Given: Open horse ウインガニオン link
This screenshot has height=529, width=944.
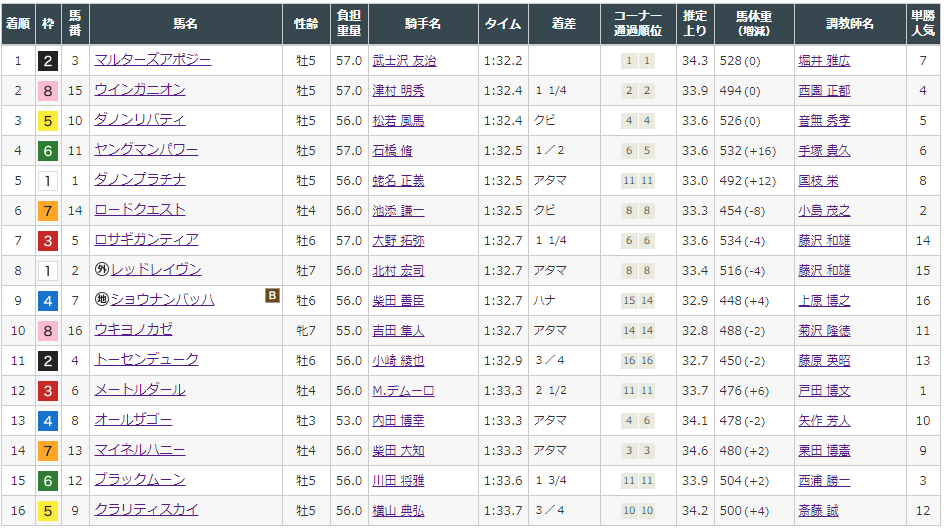Looking at the screenshot, I should pos(140,90).
